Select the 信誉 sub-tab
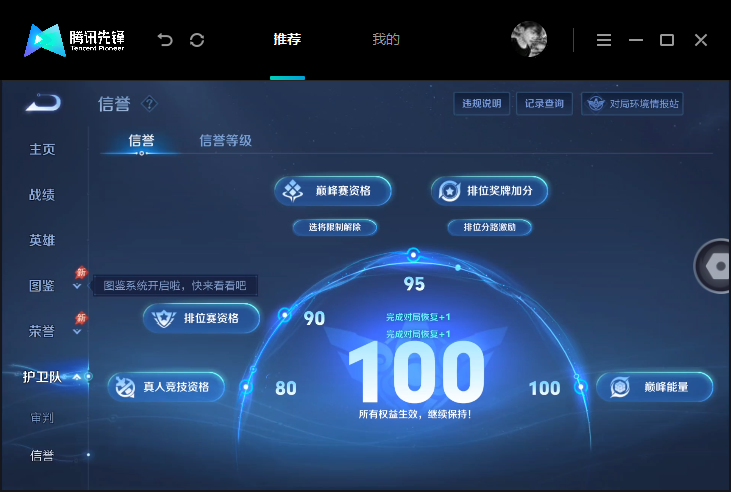731x492 pixels. coord(141,140)
